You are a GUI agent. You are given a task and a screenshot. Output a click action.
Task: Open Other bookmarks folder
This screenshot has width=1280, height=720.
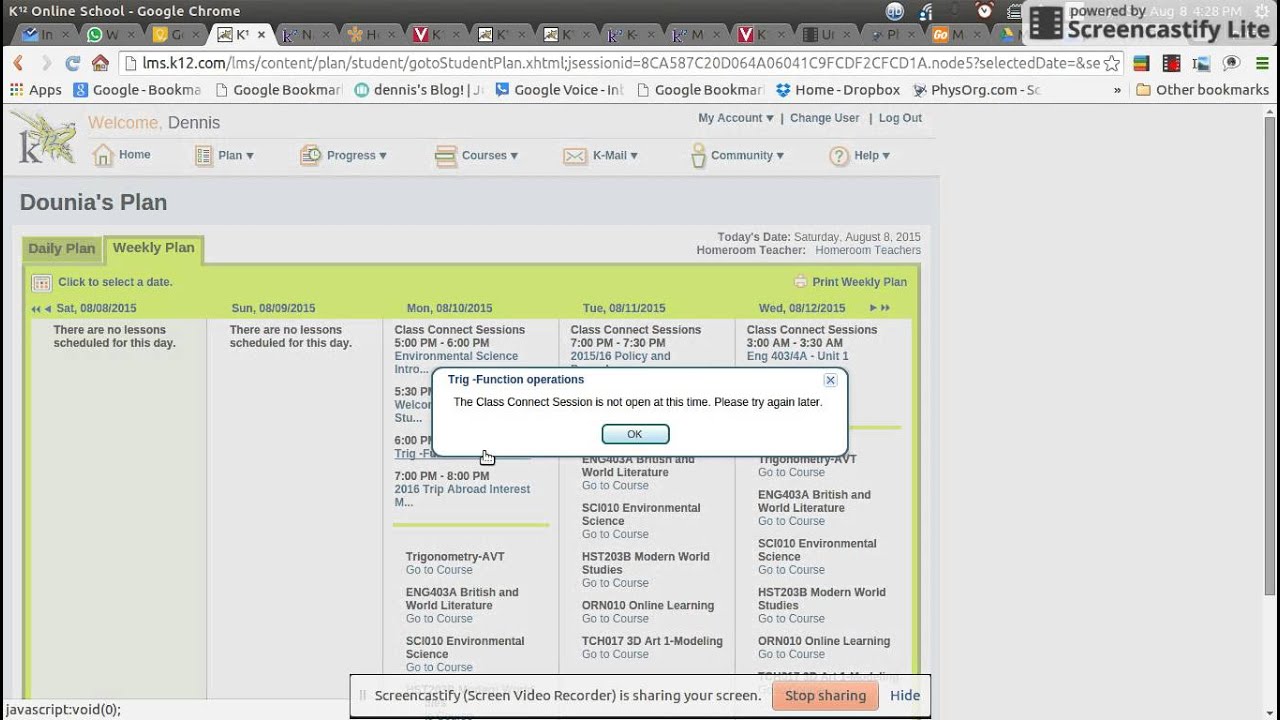point(1202,89)
